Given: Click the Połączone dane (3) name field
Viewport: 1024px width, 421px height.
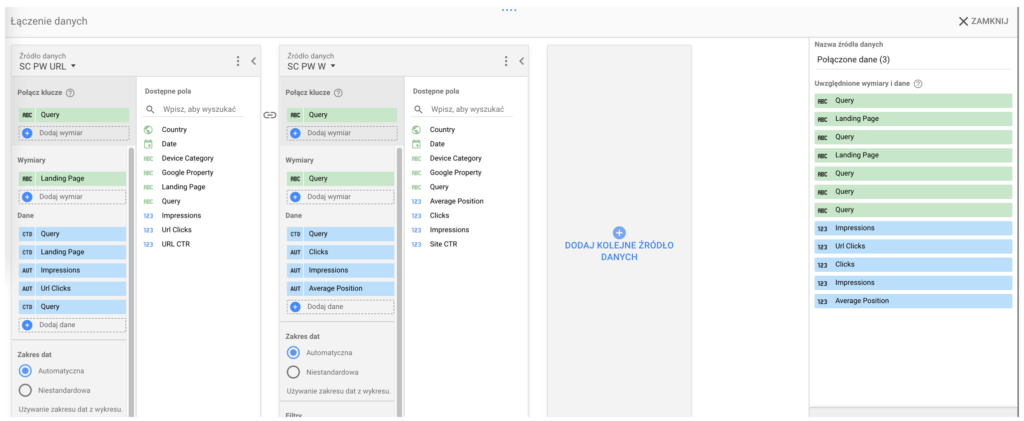Looking at the screenshot, I should click(x=912, y=59).
